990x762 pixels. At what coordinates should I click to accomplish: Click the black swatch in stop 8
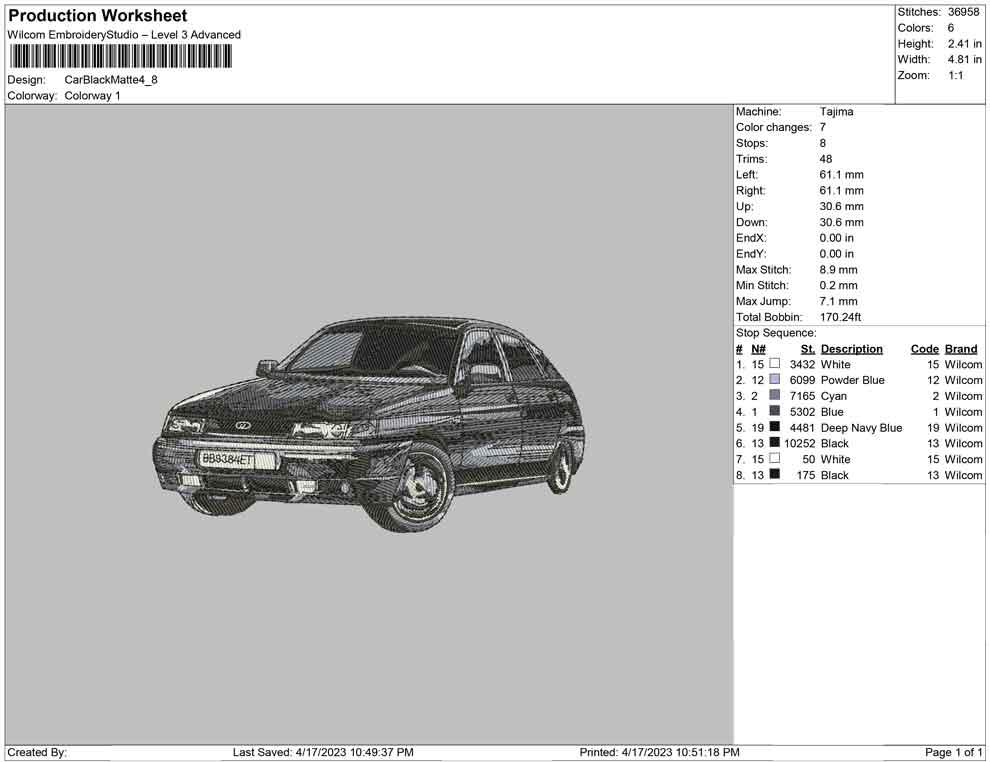click(775, 474)
